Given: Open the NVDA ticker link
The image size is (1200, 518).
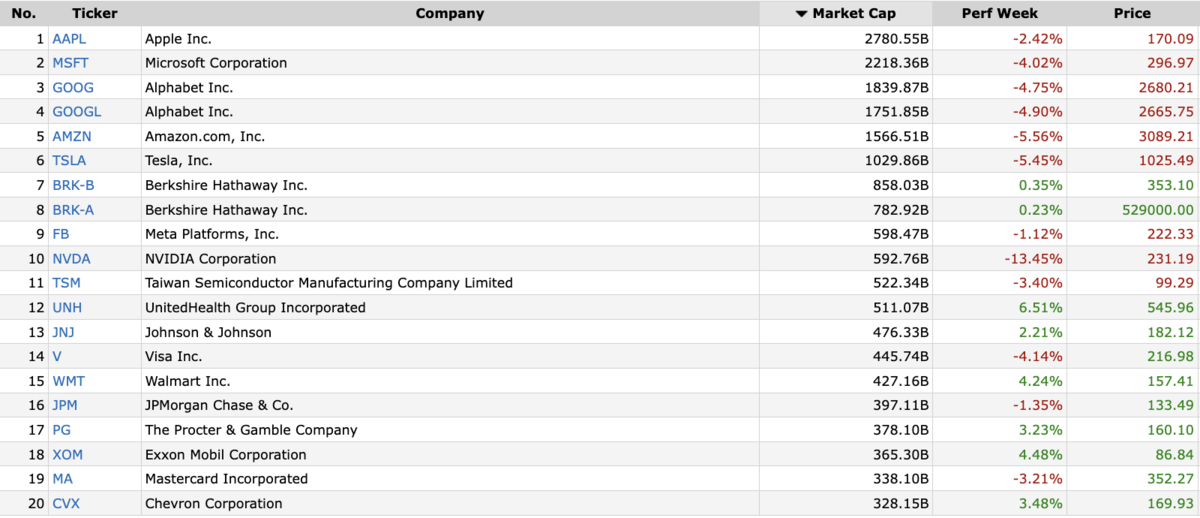Looking at the screenshot, I should [x=71, y=259].
